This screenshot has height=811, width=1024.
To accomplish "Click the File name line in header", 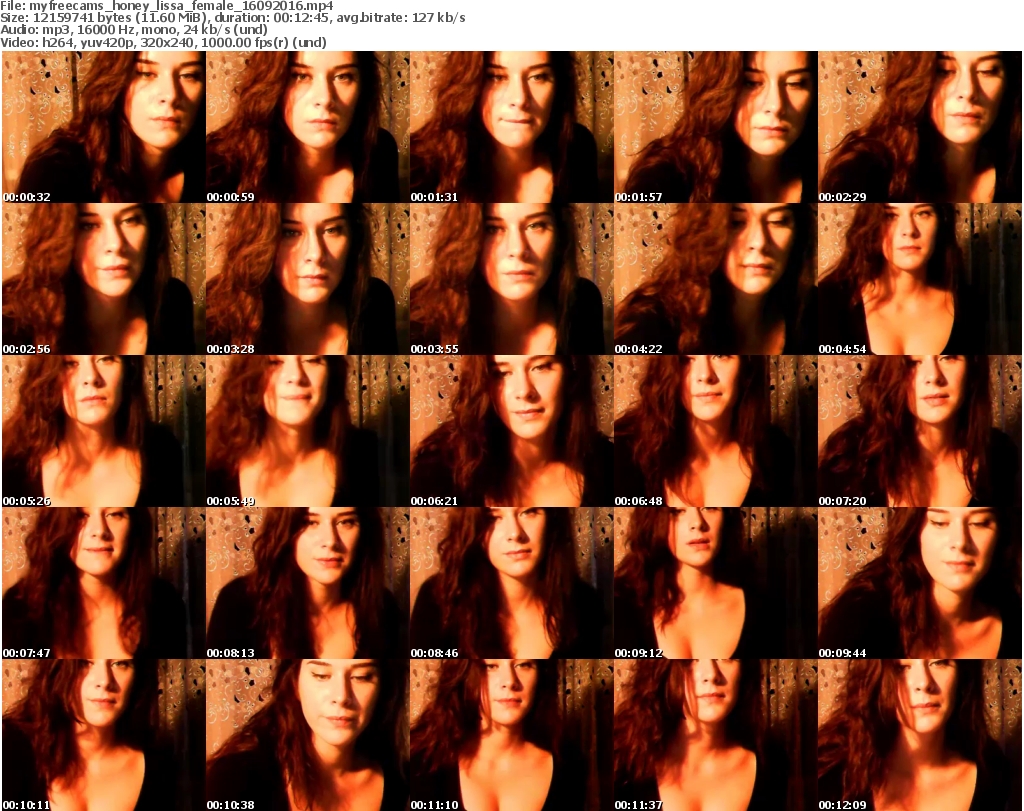I will [167, 6].
